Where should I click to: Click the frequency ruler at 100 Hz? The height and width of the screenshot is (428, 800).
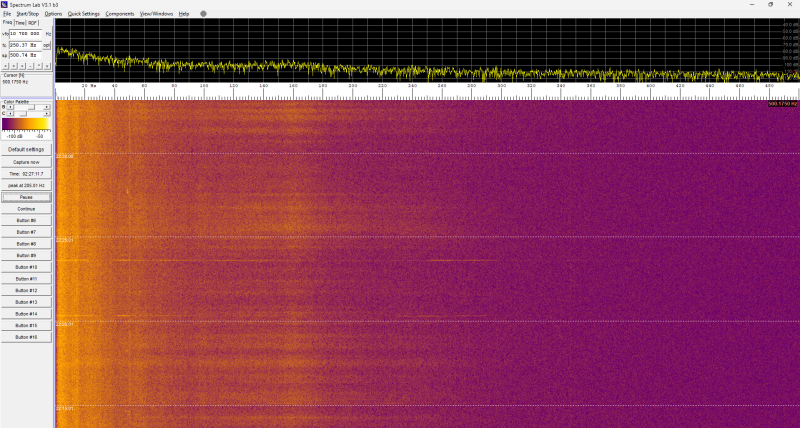click(204, 86)
